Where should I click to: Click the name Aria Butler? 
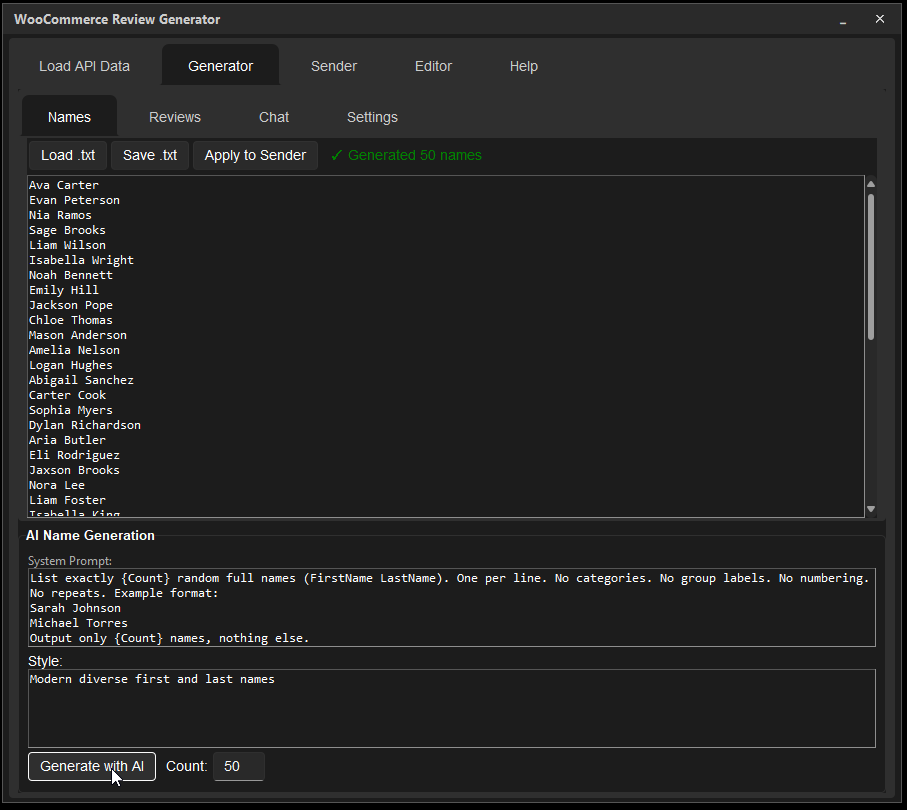(67, 441)
